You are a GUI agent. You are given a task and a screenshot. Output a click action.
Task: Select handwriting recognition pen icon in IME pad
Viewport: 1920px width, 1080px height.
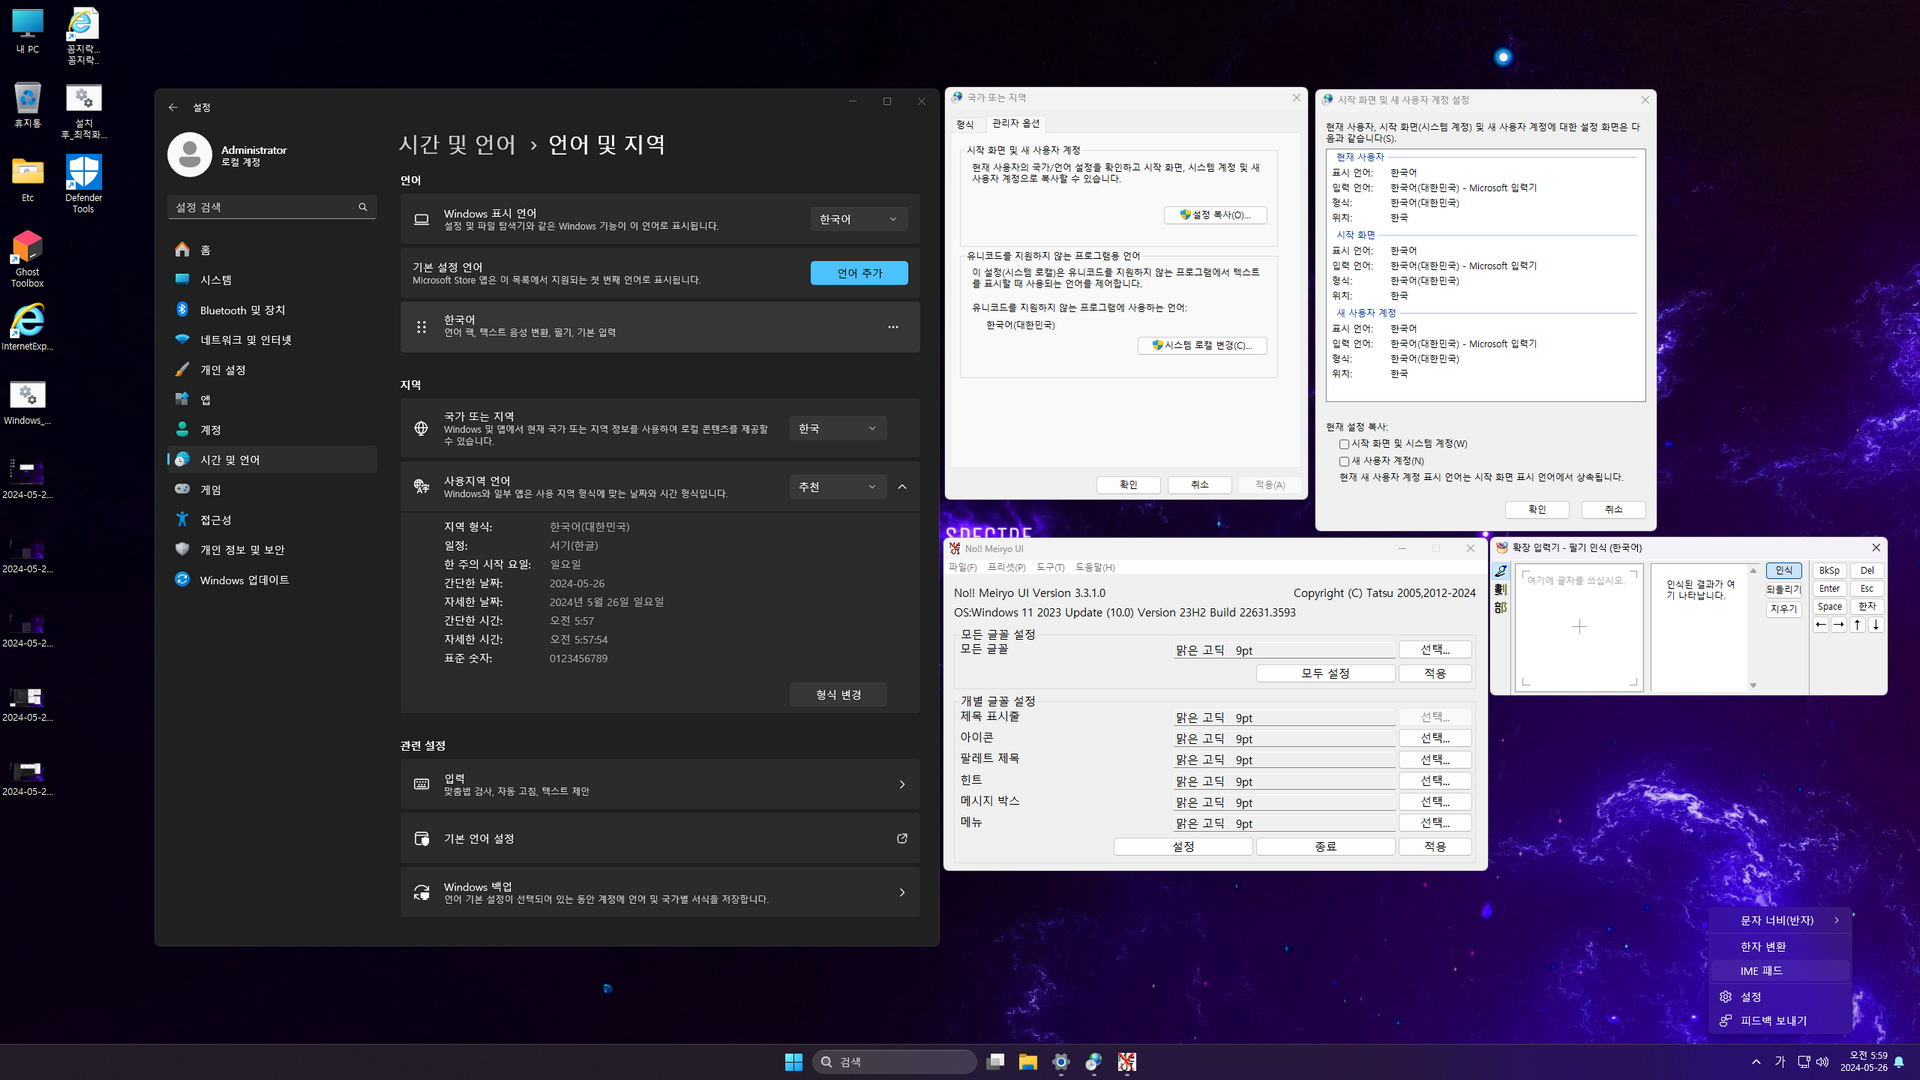[1501, 571]
